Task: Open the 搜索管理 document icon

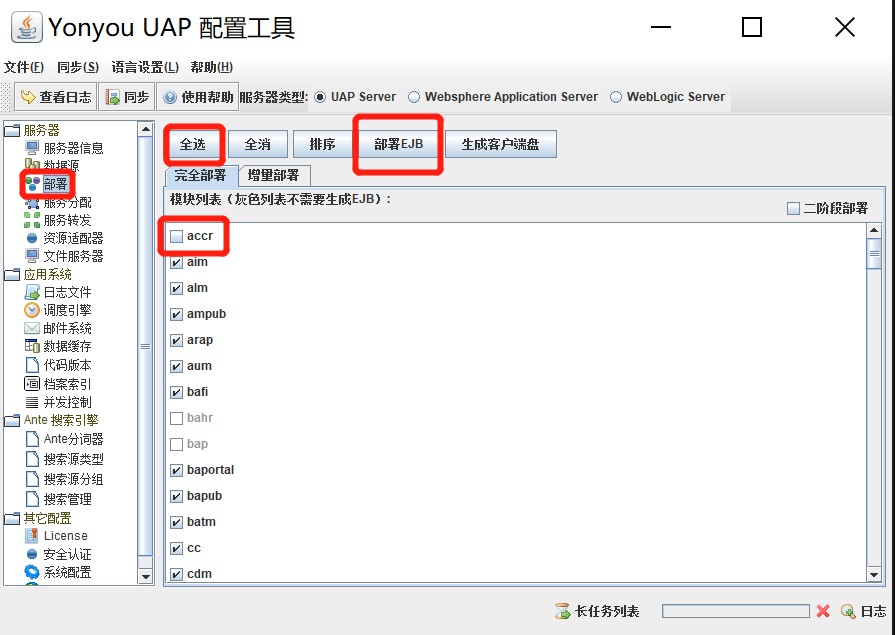Action: pyautogui.click(x=33, y=499)
